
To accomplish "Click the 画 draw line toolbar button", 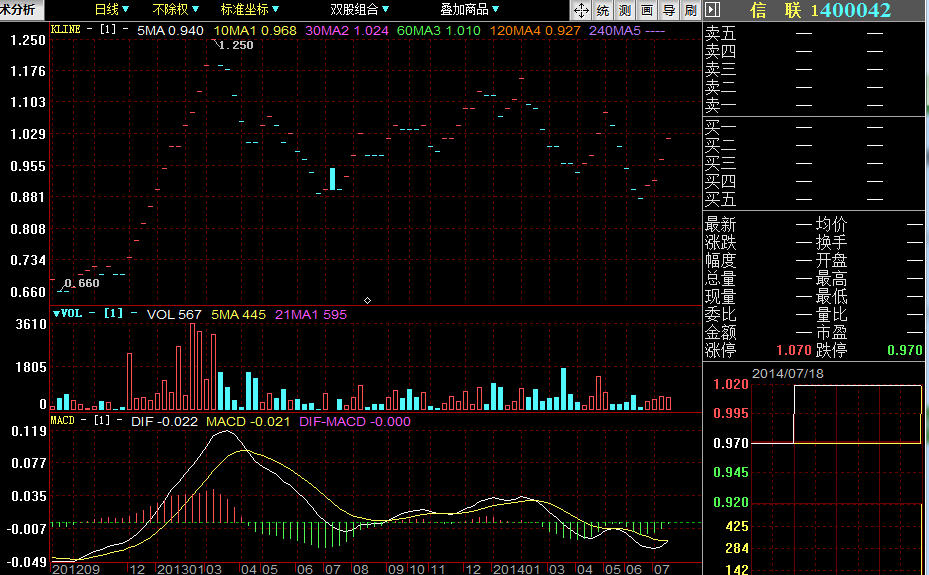I will [647, 10].
